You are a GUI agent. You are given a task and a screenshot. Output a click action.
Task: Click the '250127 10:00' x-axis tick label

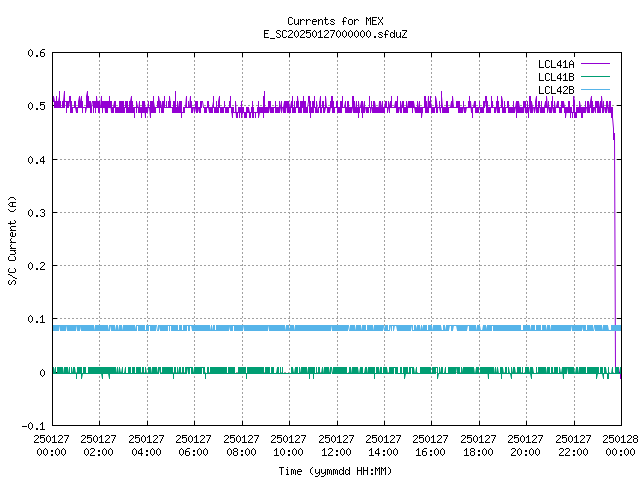coord(288,446)
